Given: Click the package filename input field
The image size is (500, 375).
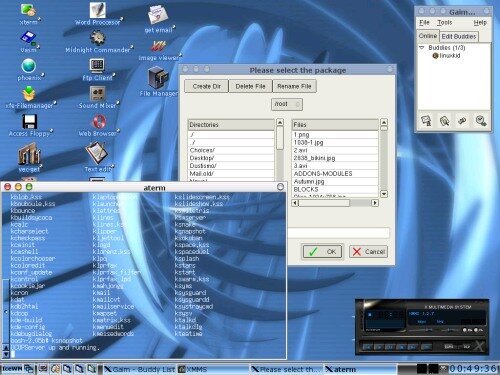Looking at the screenshot, I should (338, 233).
